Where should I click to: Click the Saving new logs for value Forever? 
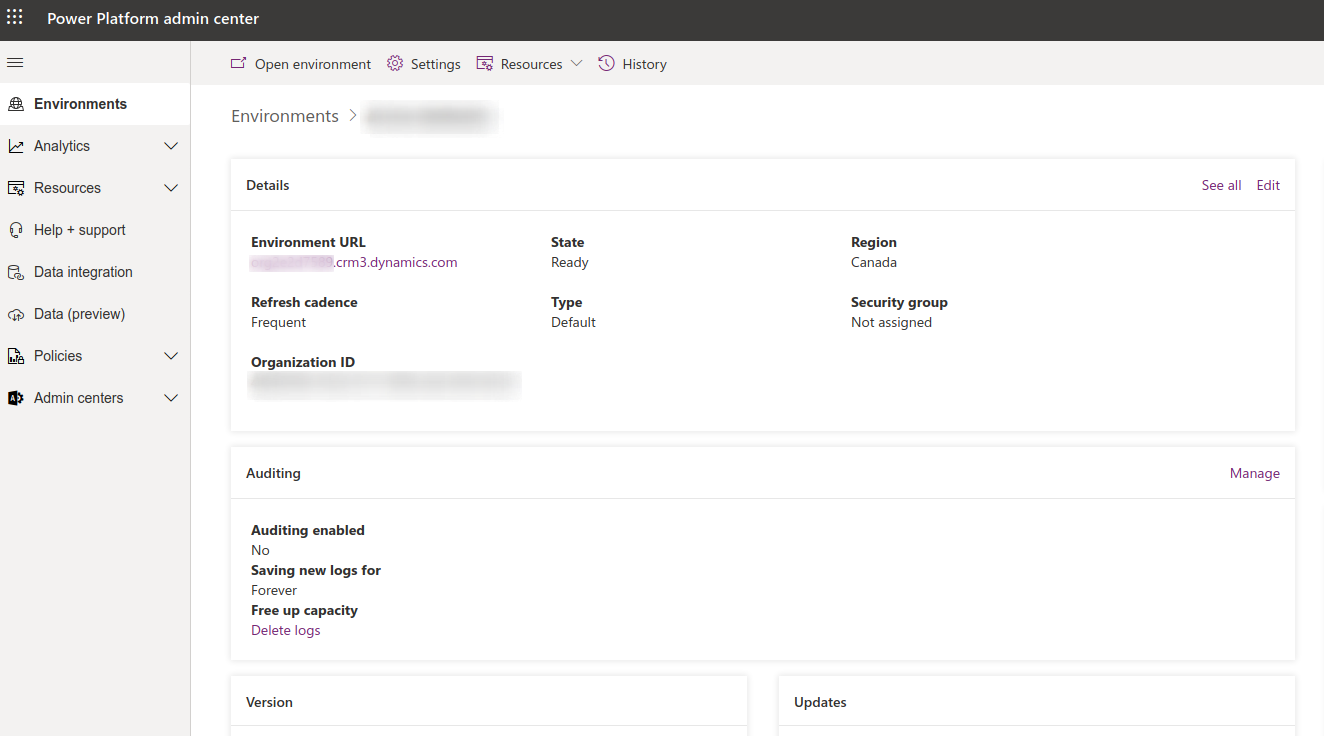[274, 590]
